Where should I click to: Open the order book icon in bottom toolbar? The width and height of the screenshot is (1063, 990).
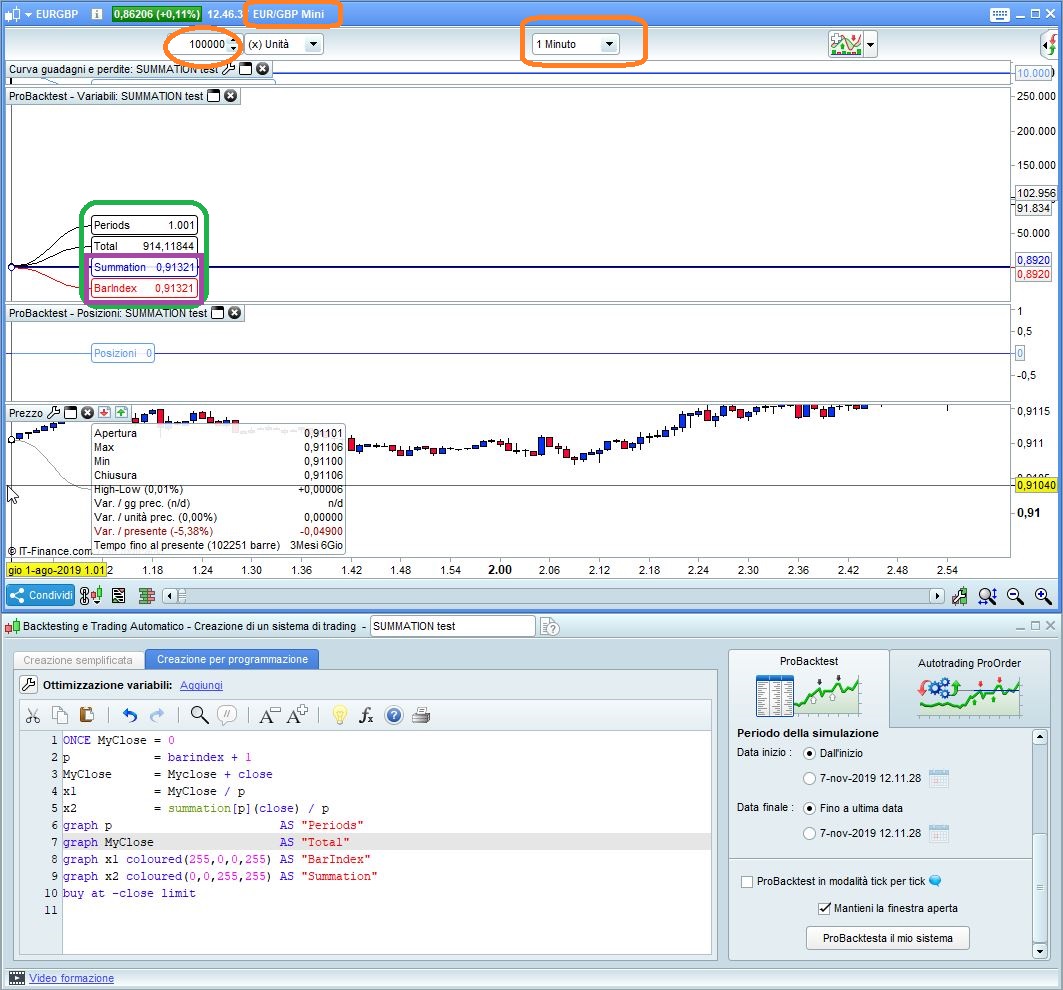click(146, 595)
